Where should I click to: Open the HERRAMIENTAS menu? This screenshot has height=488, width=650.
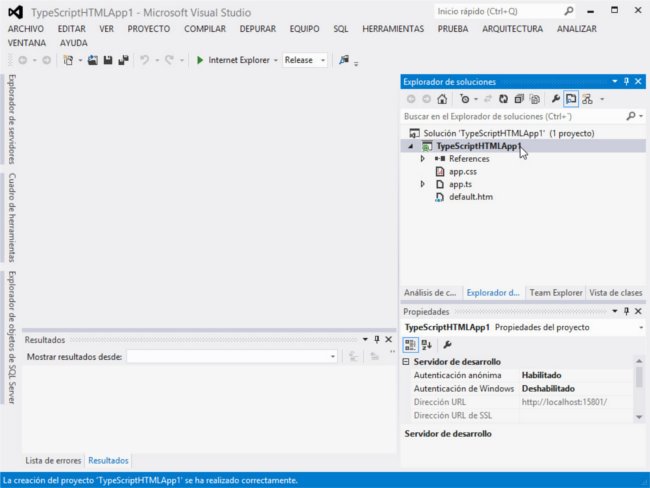393,29
